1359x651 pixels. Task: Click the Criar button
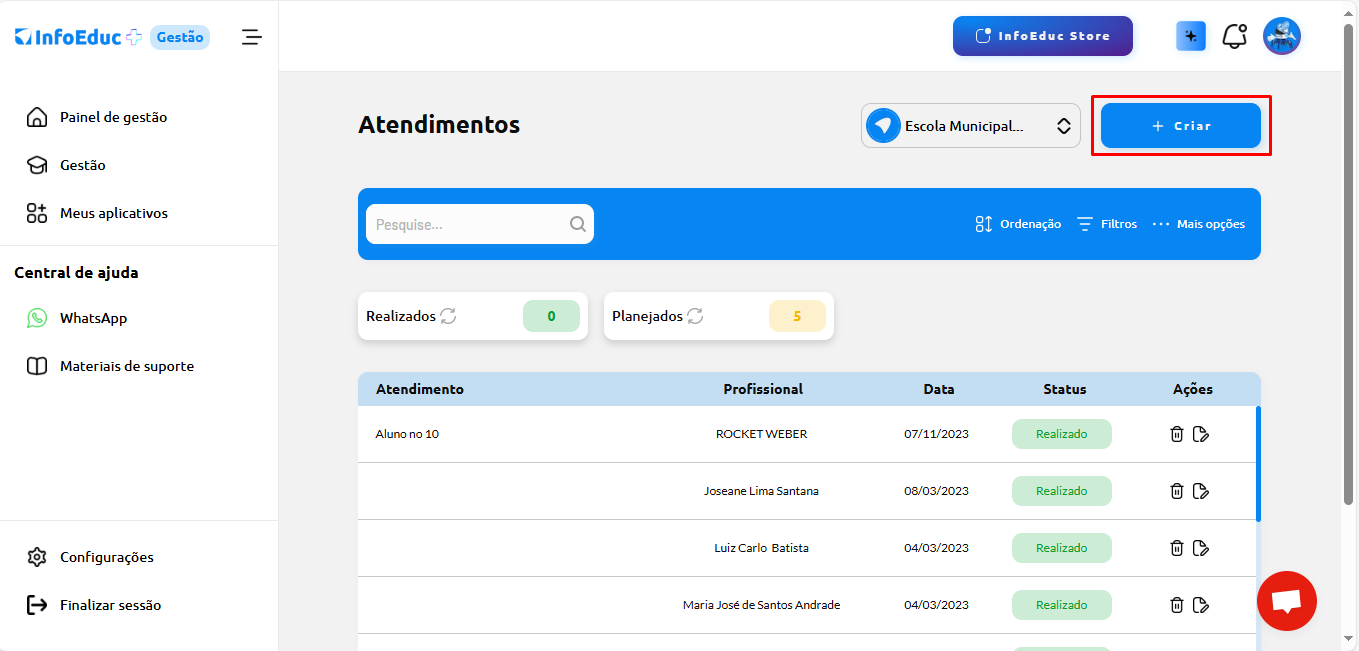[x=1181, y=126]
